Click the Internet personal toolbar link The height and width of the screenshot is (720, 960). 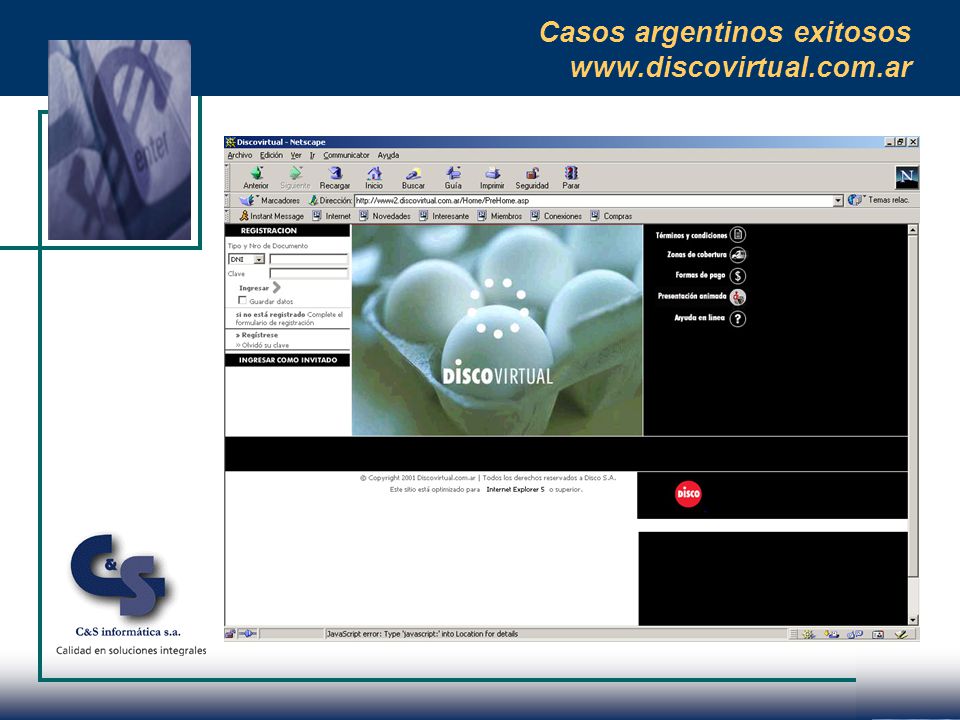point(331,216)
